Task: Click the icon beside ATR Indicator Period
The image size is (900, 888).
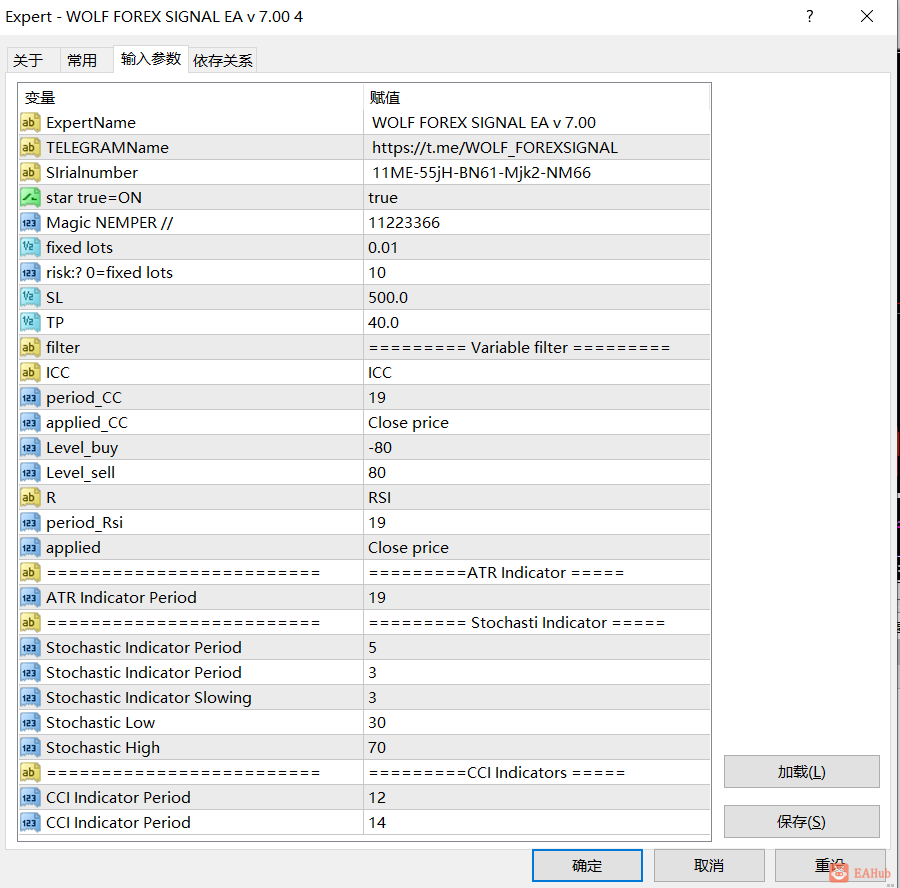Action: [30, 598]
